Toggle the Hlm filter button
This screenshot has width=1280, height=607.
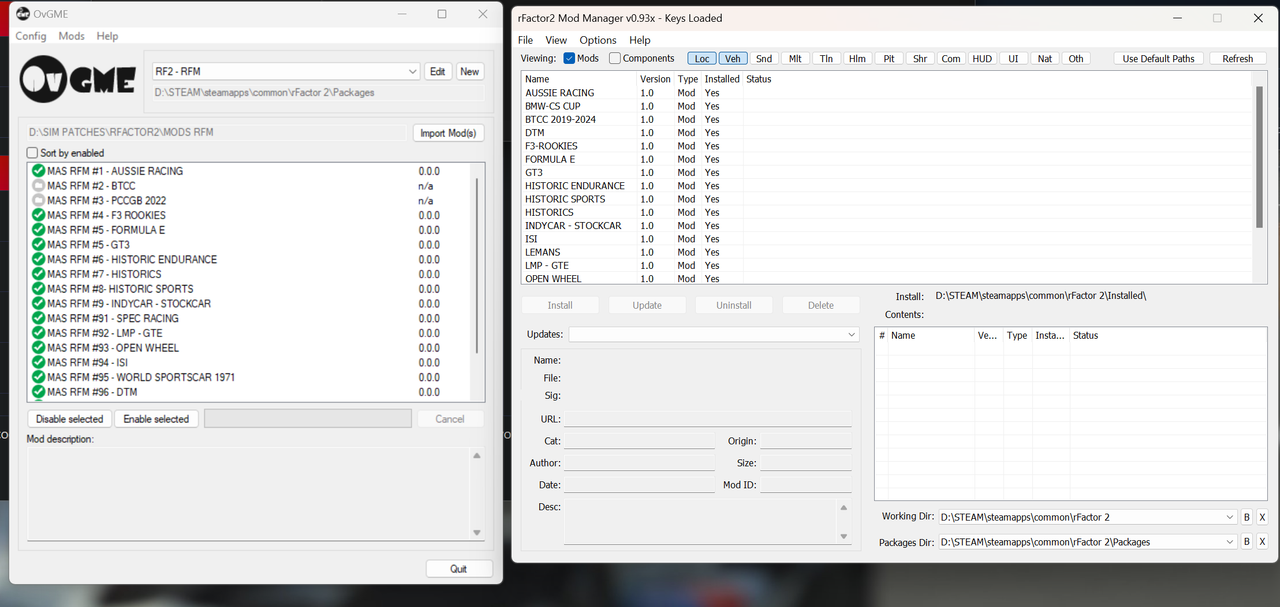(x=857, y=59)
